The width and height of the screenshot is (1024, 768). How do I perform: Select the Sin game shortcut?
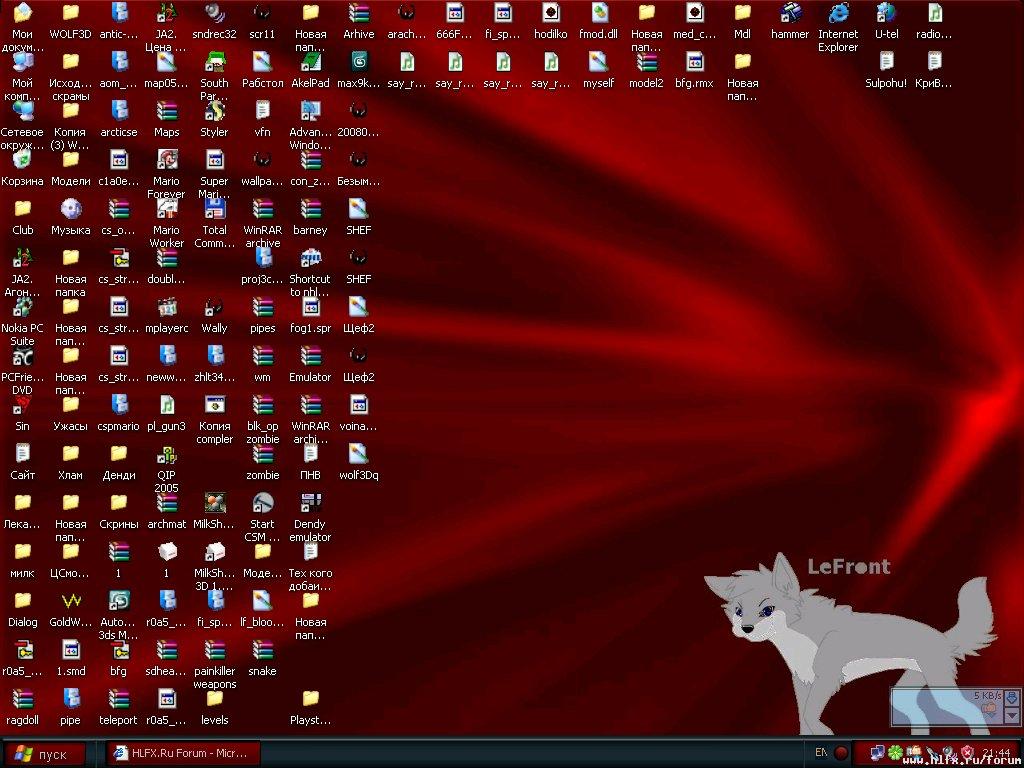[x=22, y=405]
